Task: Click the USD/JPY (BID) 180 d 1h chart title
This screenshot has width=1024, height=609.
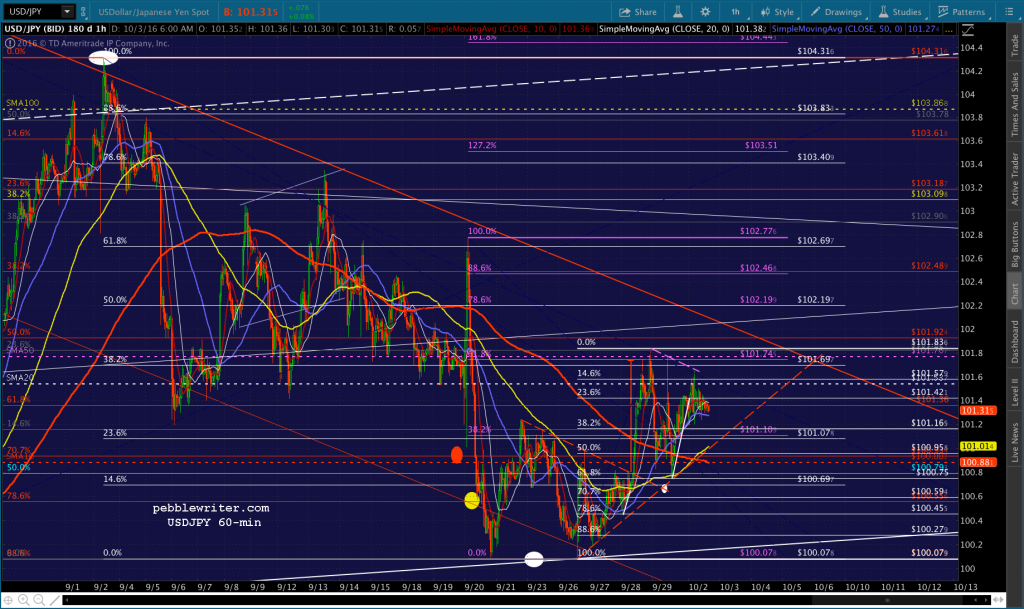Action: coord(55,29)
